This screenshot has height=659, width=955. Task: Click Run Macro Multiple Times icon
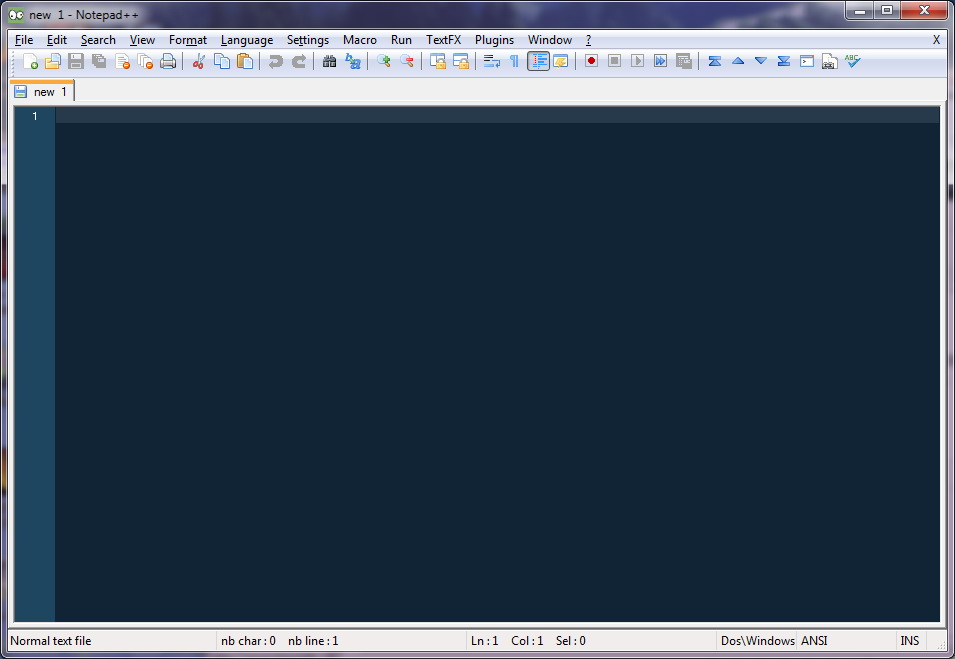pos(661,61)
